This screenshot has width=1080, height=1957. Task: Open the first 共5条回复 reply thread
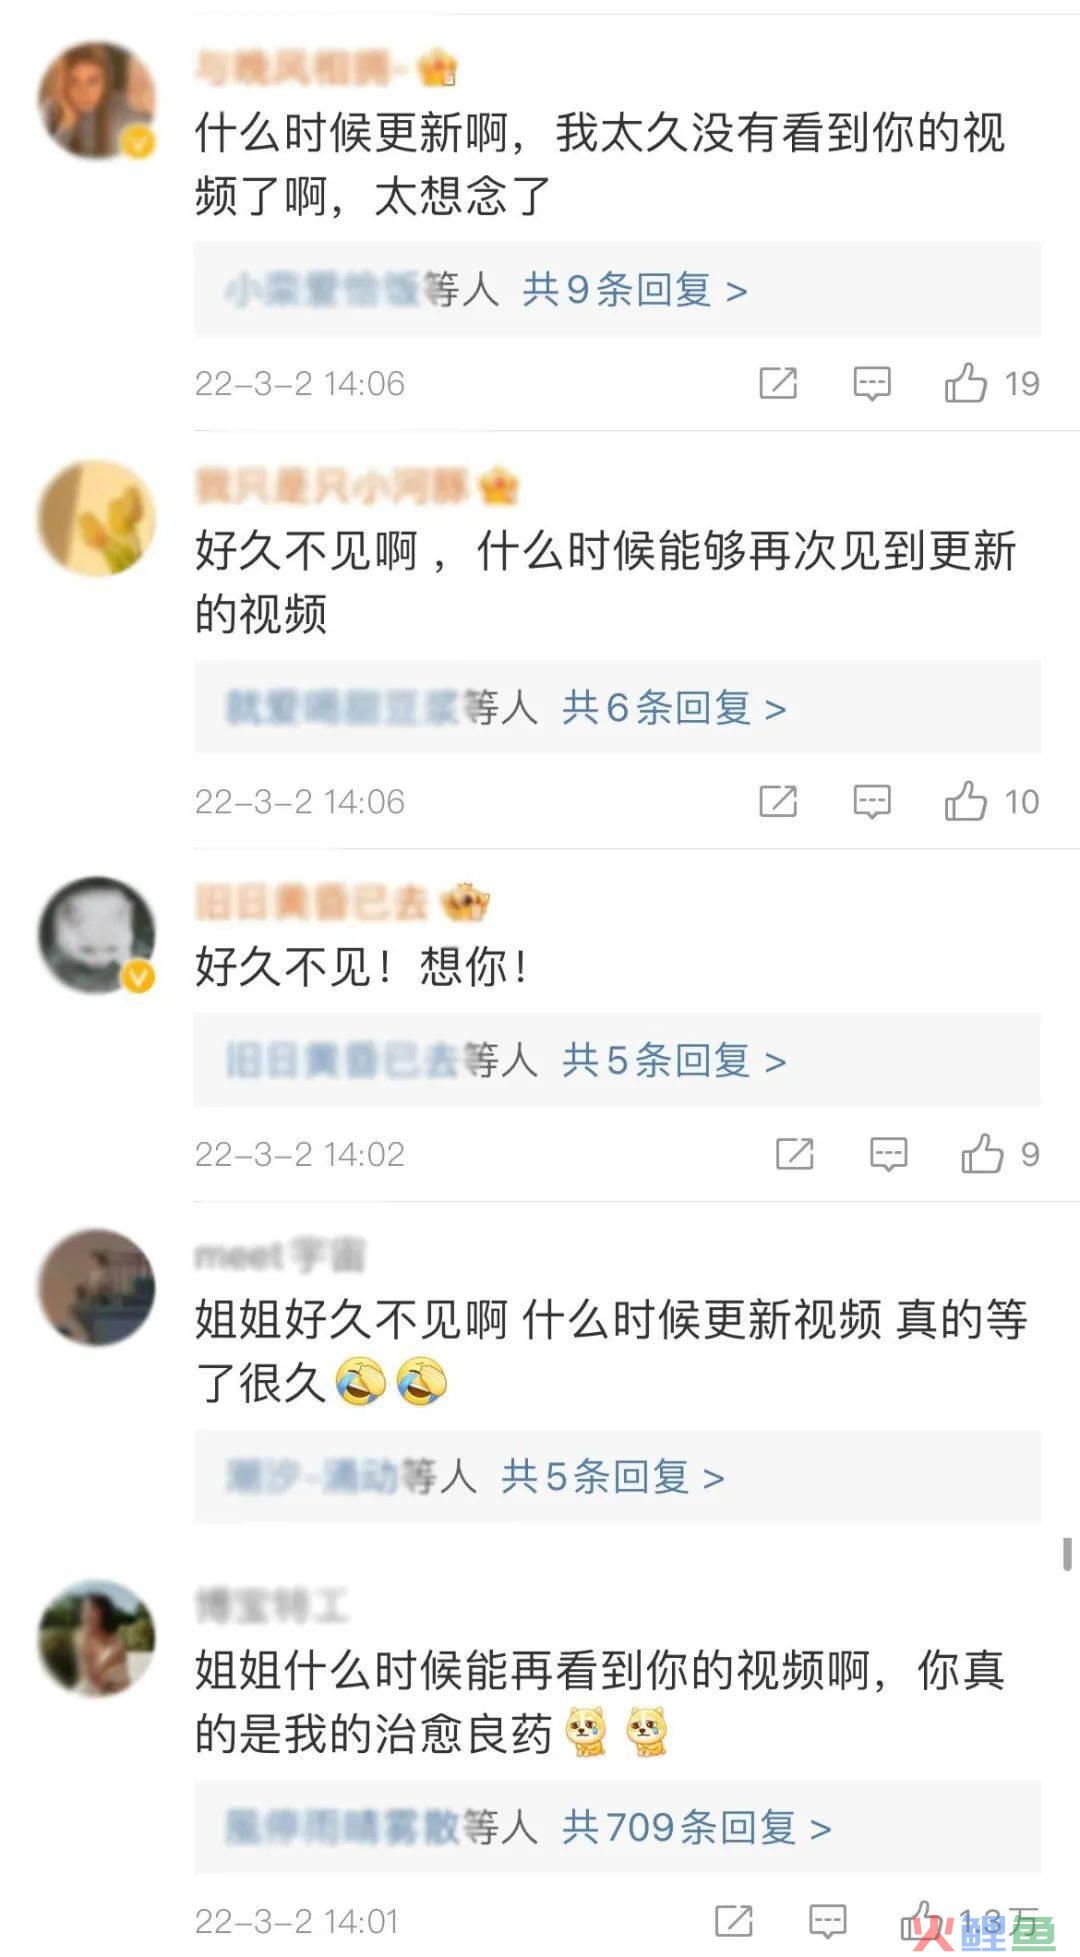coord(674,1060)
